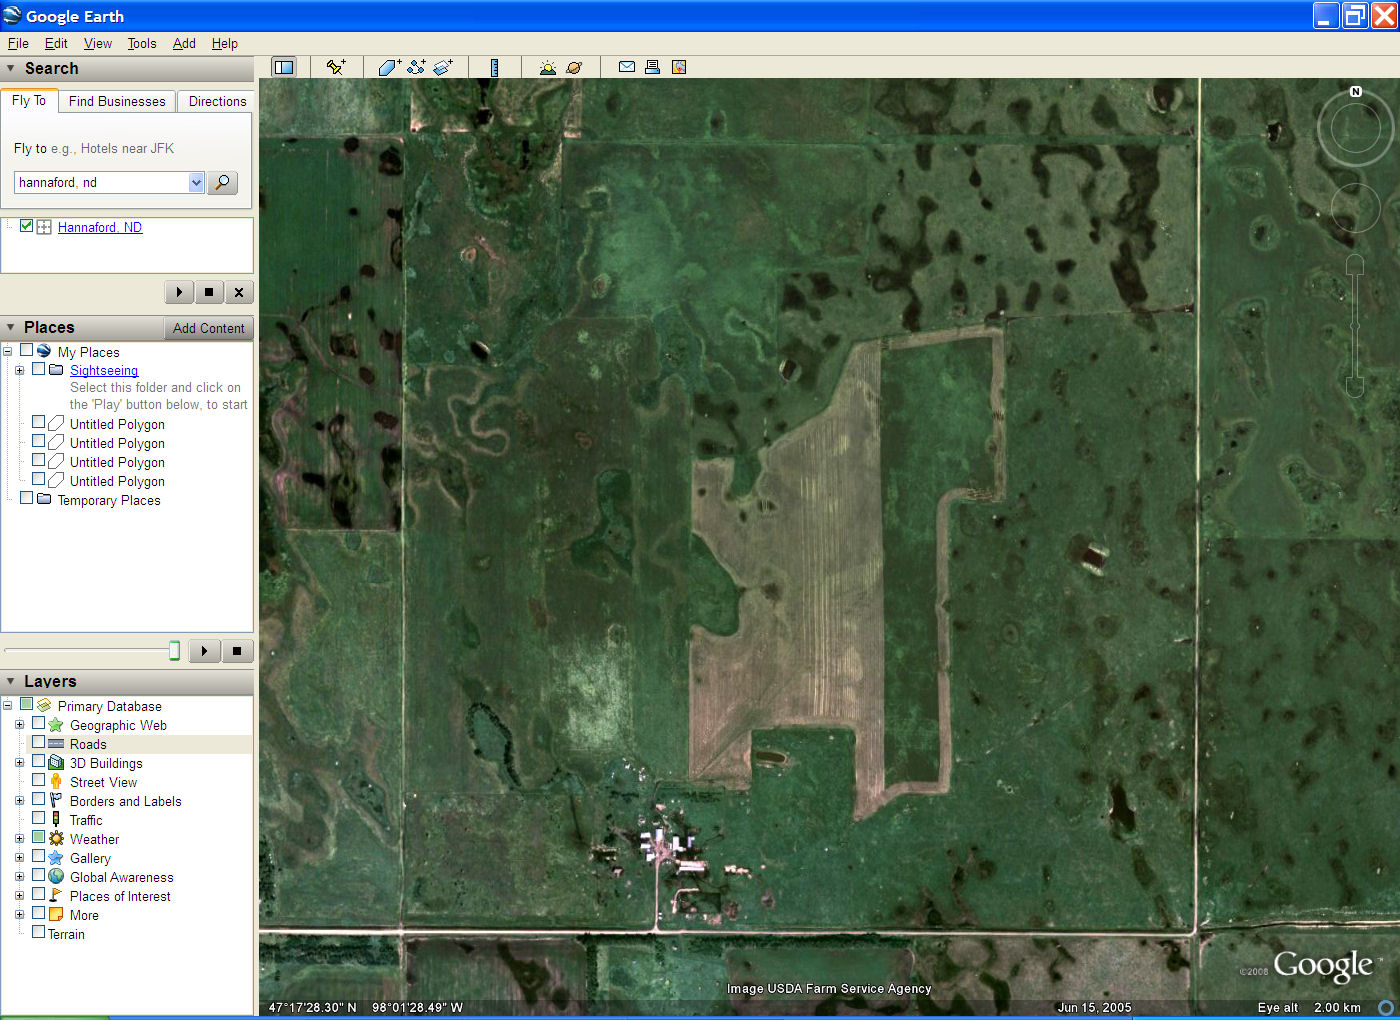The width and height of the screenshot is (1400, 1020).
Task: Expand the Geographic Web layer node
Action: point(19,725)
